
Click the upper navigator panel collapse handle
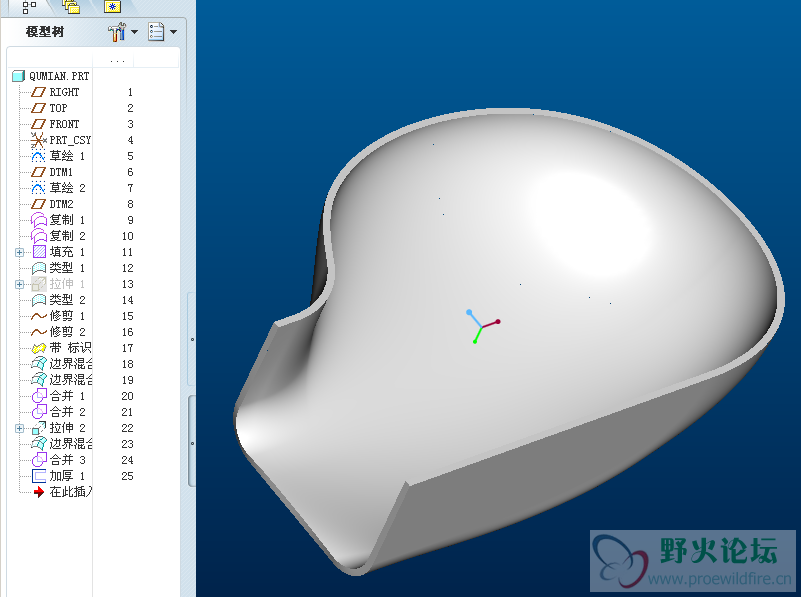coord(192,339)
